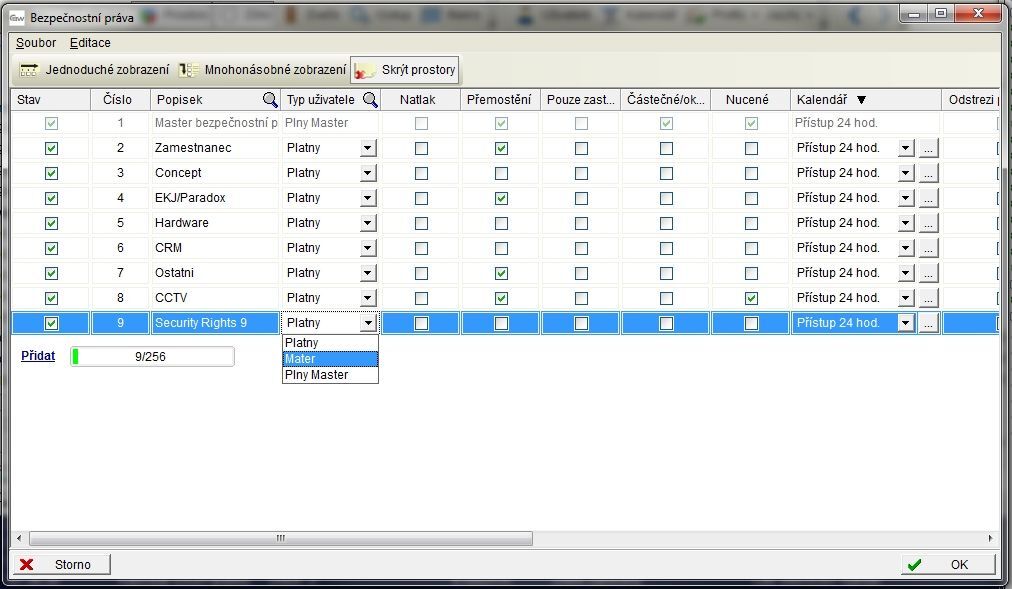Click the sort arrow in Kalendář header
Screen dimensions: 1012x589
(861, 100)
